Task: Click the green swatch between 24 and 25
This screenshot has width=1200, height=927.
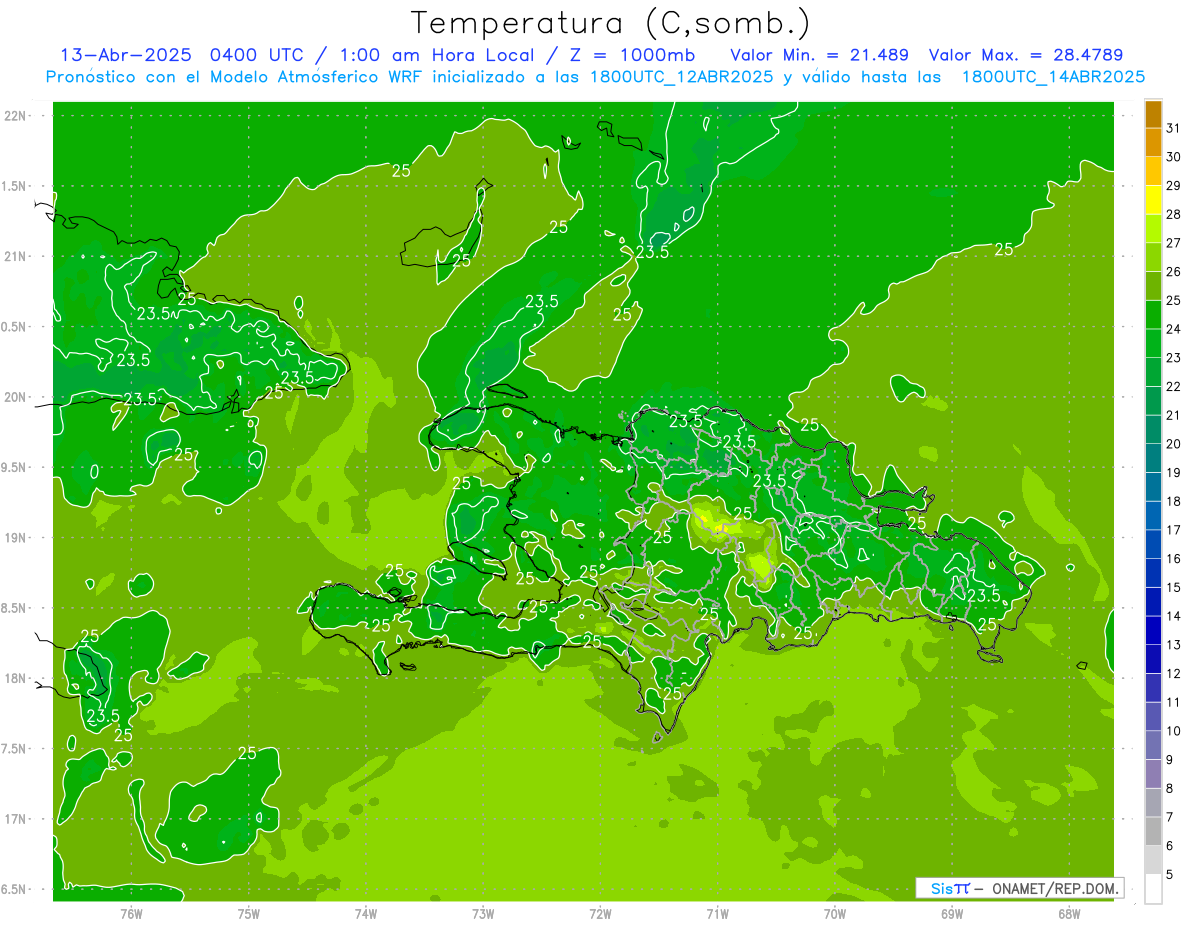Action: click(x=1153, y=314)
